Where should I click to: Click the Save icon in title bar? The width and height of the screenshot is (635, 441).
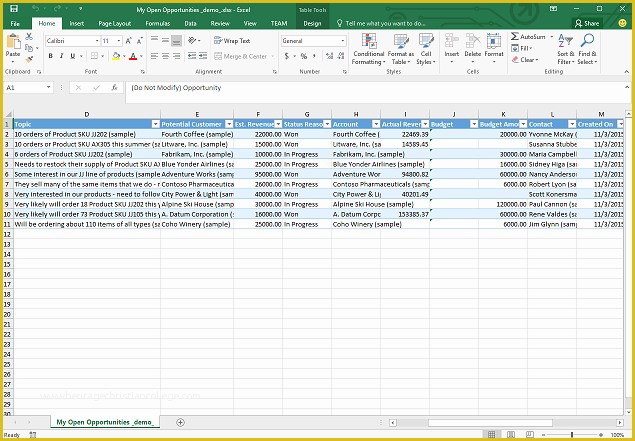(14, 9)
